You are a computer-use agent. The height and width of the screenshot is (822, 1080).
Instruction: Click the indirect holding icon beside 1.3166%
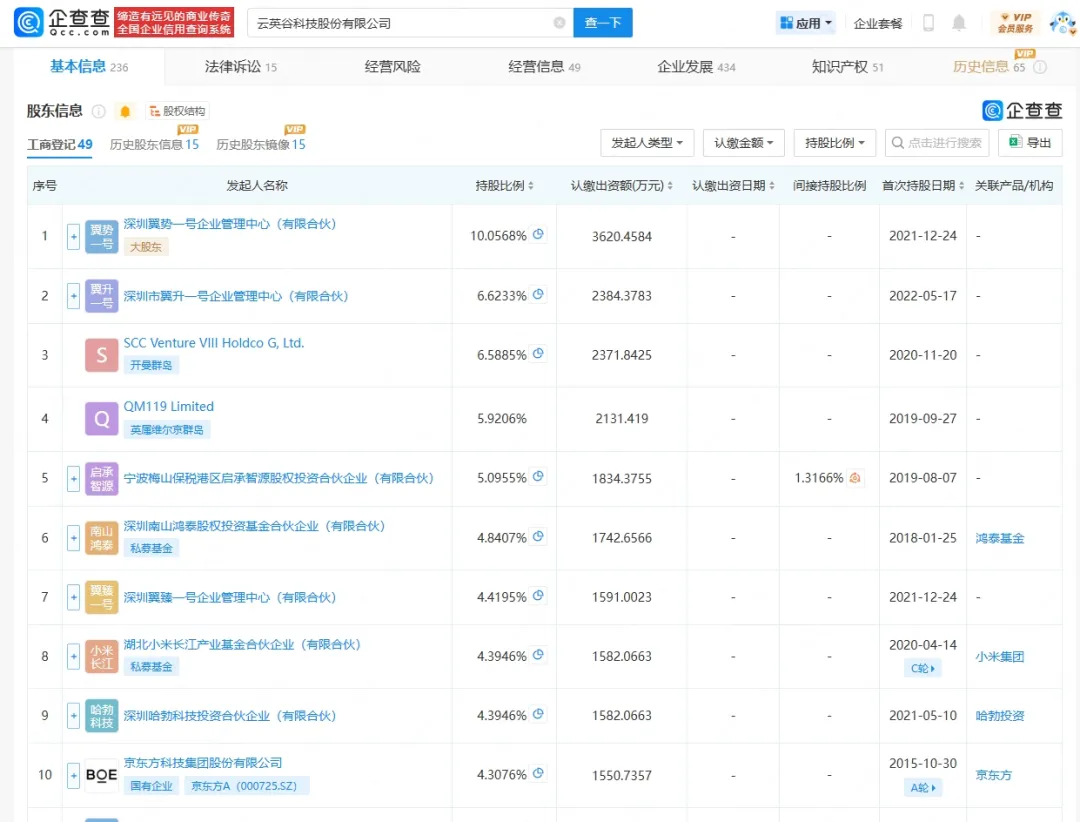[x=855, y=477]
